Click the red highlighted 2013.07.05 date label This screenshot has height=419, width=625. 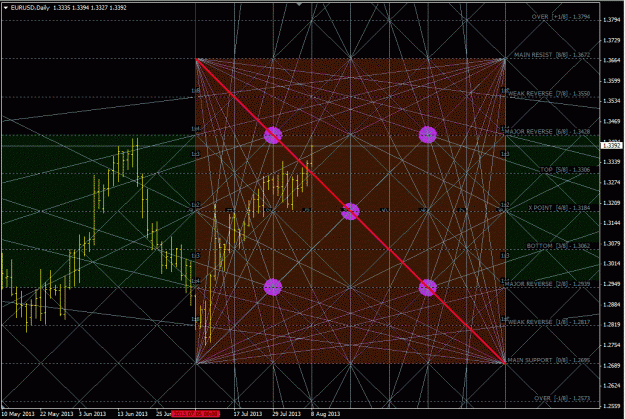tap(195, 414)
